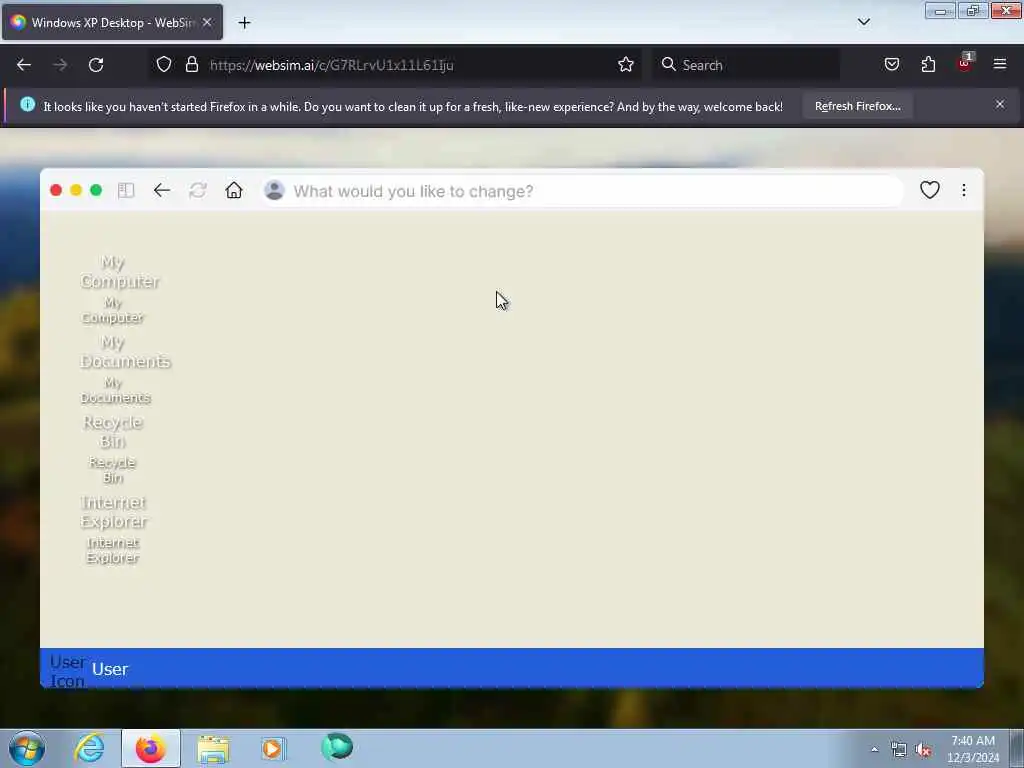Image resolution: width=1024 pixels, height=768 pixels.
Task: Click the WebSim red close dot
Action: point(56,190)
